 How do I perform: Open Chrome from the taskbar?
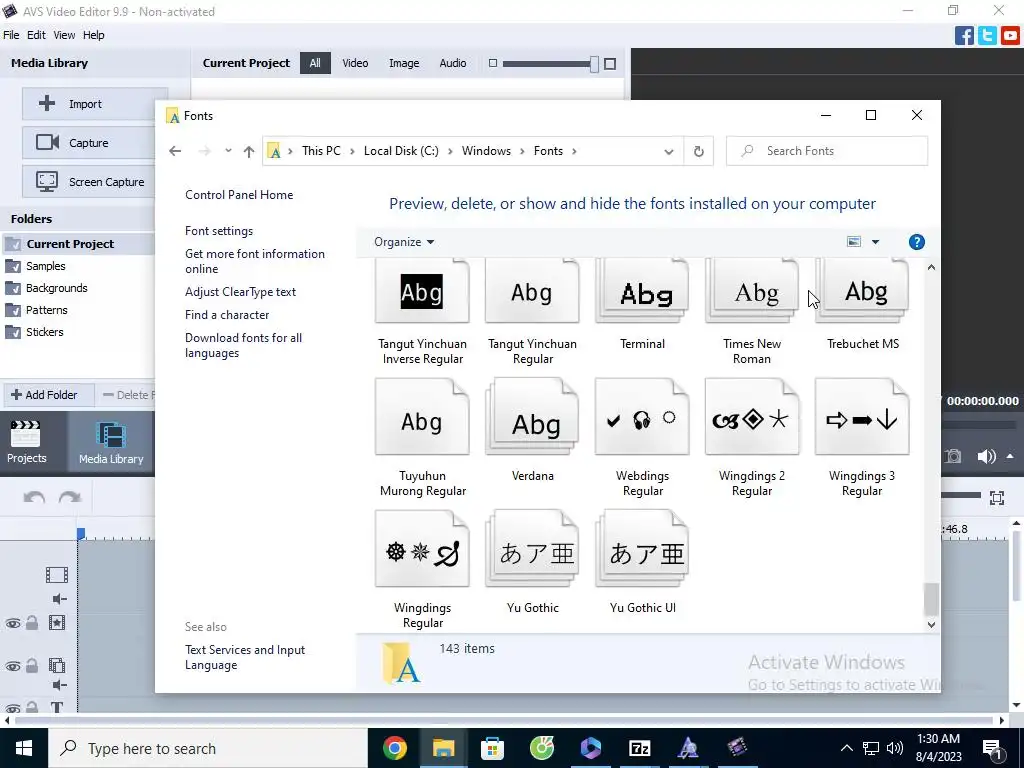[x=394, y=748]
